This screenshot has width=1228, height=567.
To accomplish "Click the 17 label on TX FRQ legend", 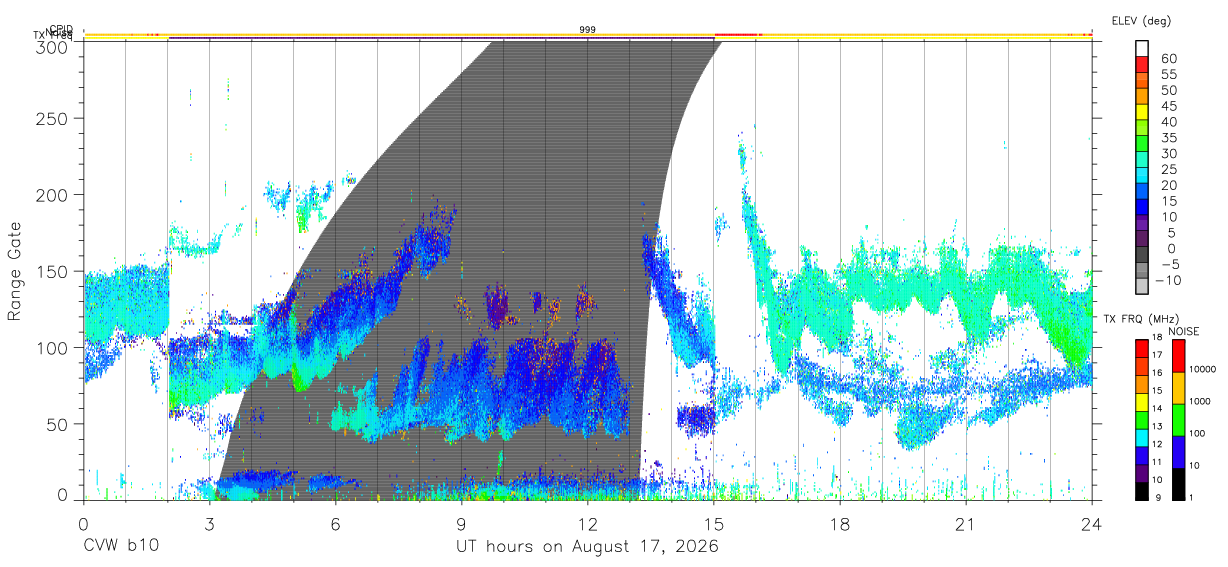I will [x=1156, y=355].
